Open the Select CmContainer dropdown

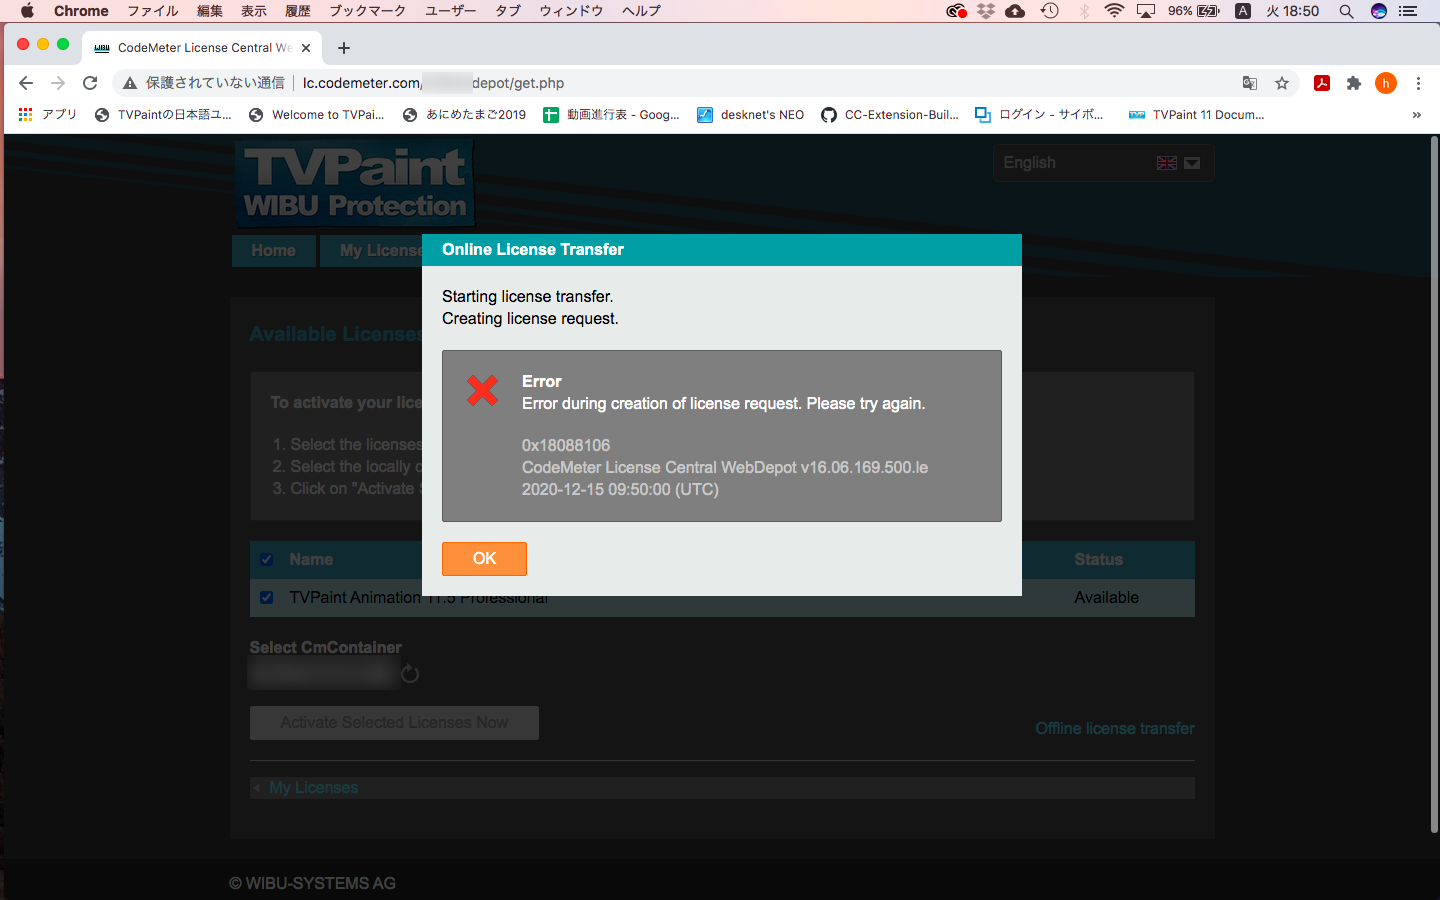323,674
